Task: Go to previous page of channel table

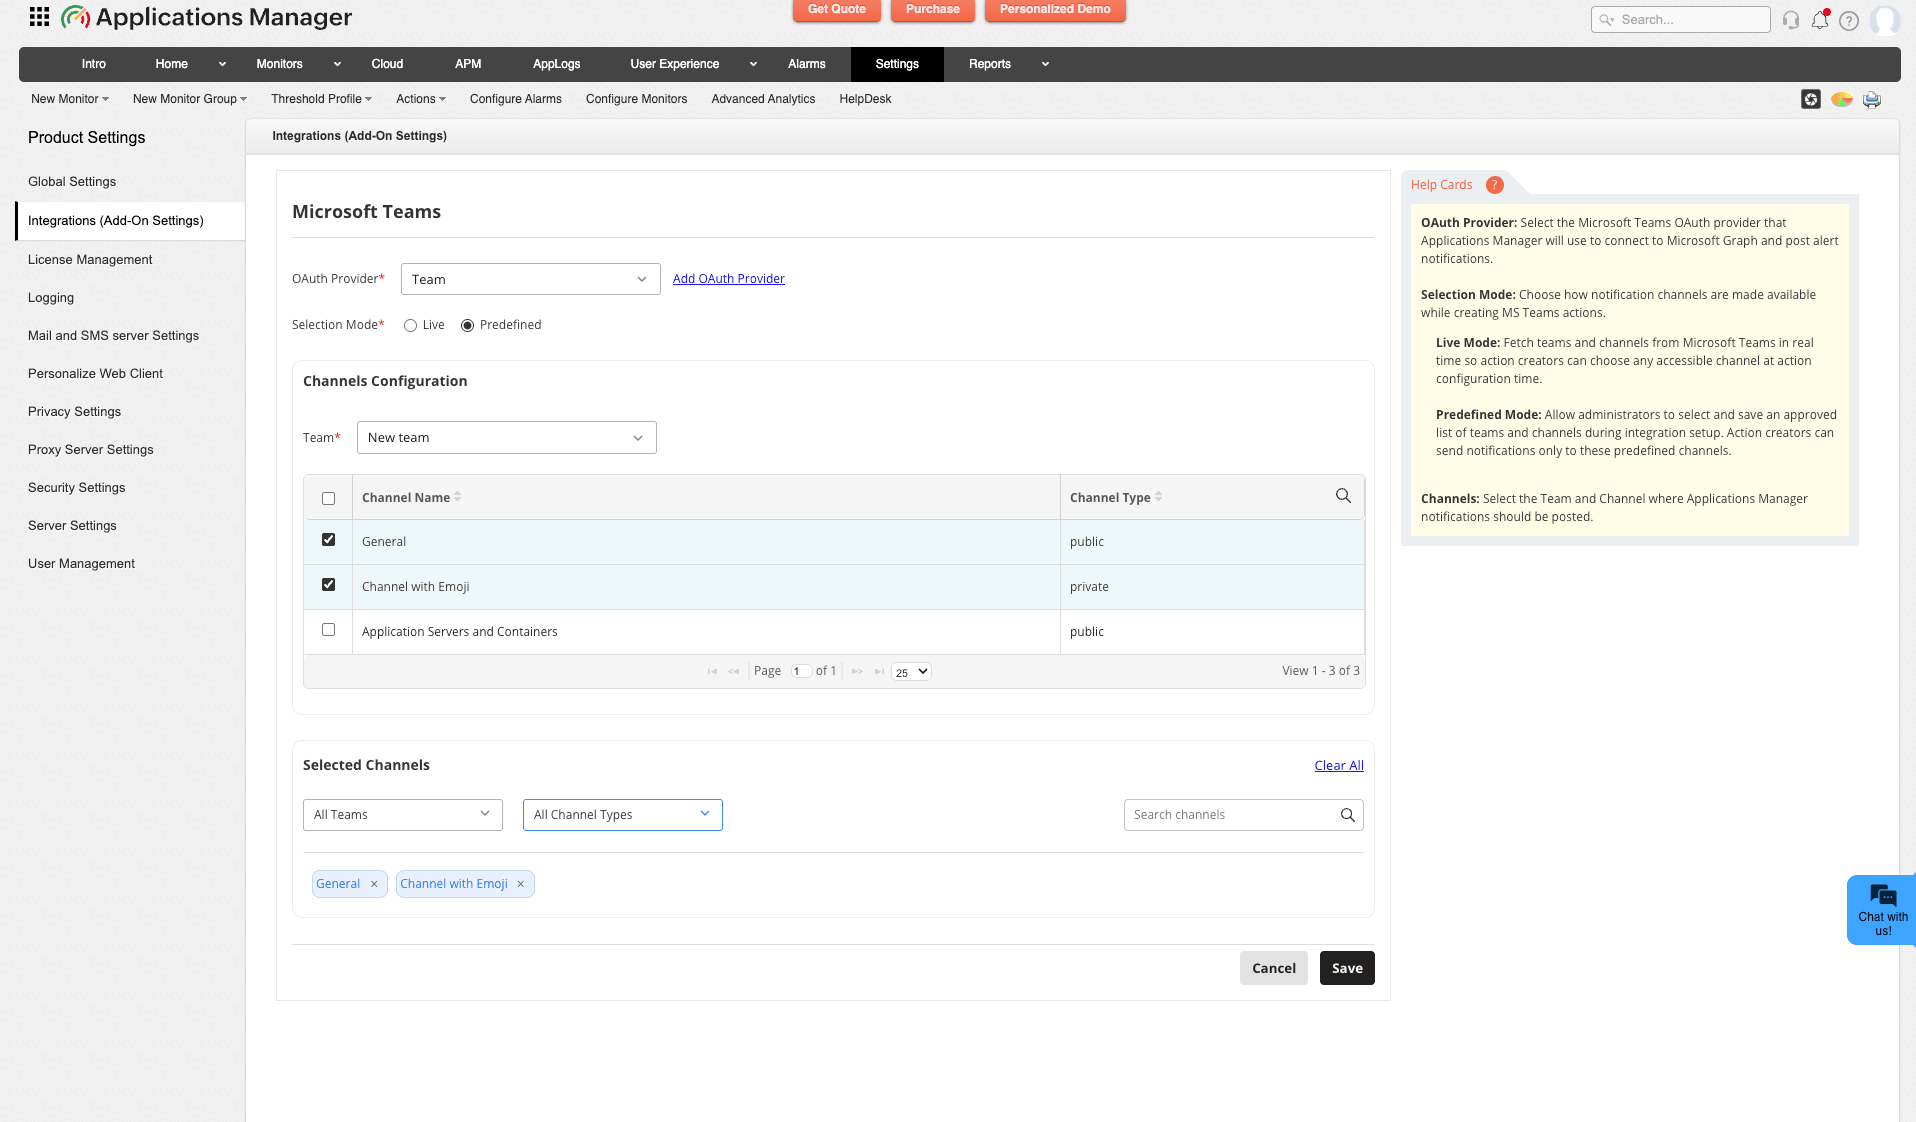Action: (x=734, y=672)
